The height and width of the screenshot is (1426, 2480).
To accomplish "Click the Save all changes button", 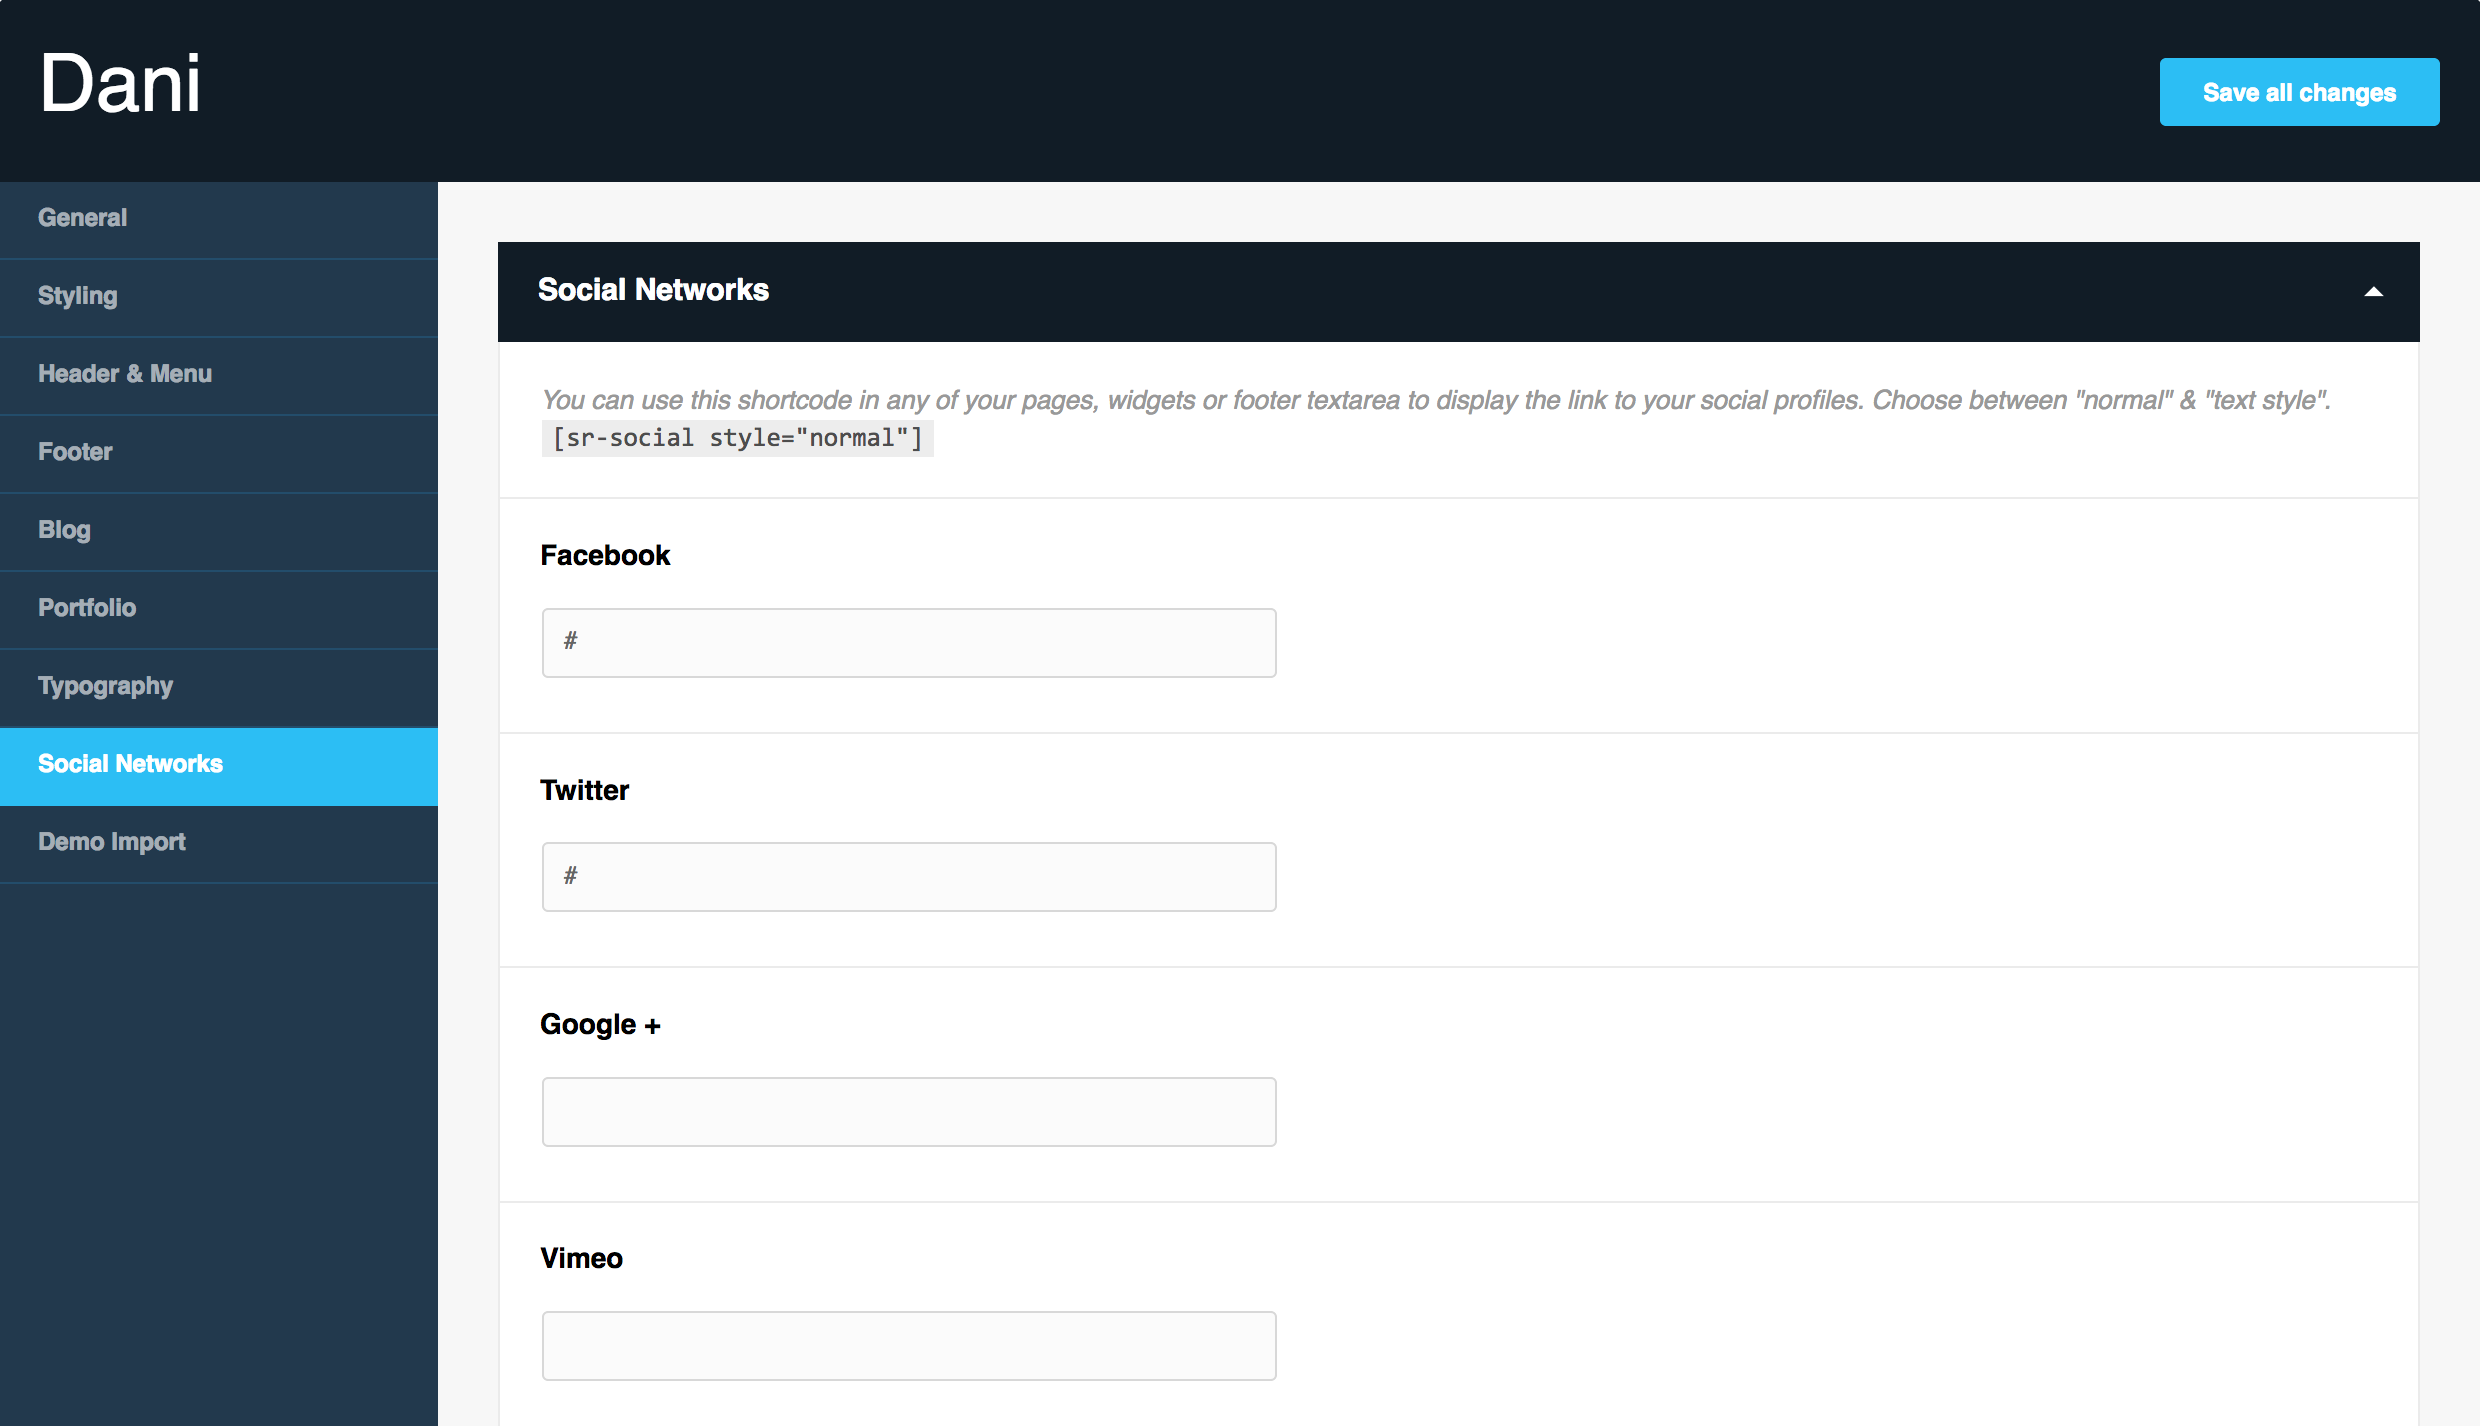I will [x=2299, y=92].
